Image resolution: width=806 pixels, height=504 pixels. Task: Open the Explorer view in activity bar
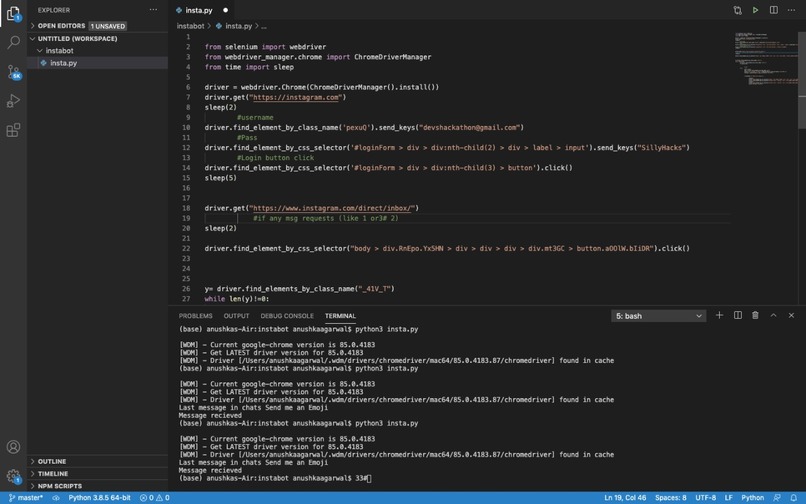13,13
